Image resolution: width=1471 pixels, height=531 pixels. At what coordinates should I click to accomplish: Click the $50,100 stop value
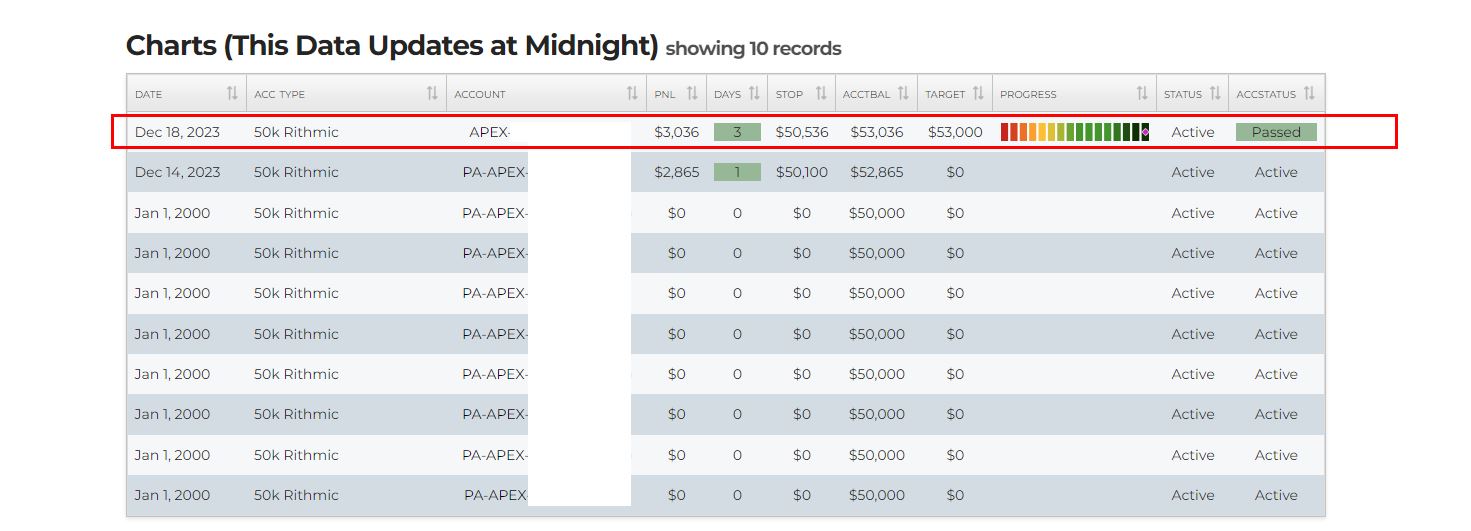pyautogui.click(x=802, y=172)
